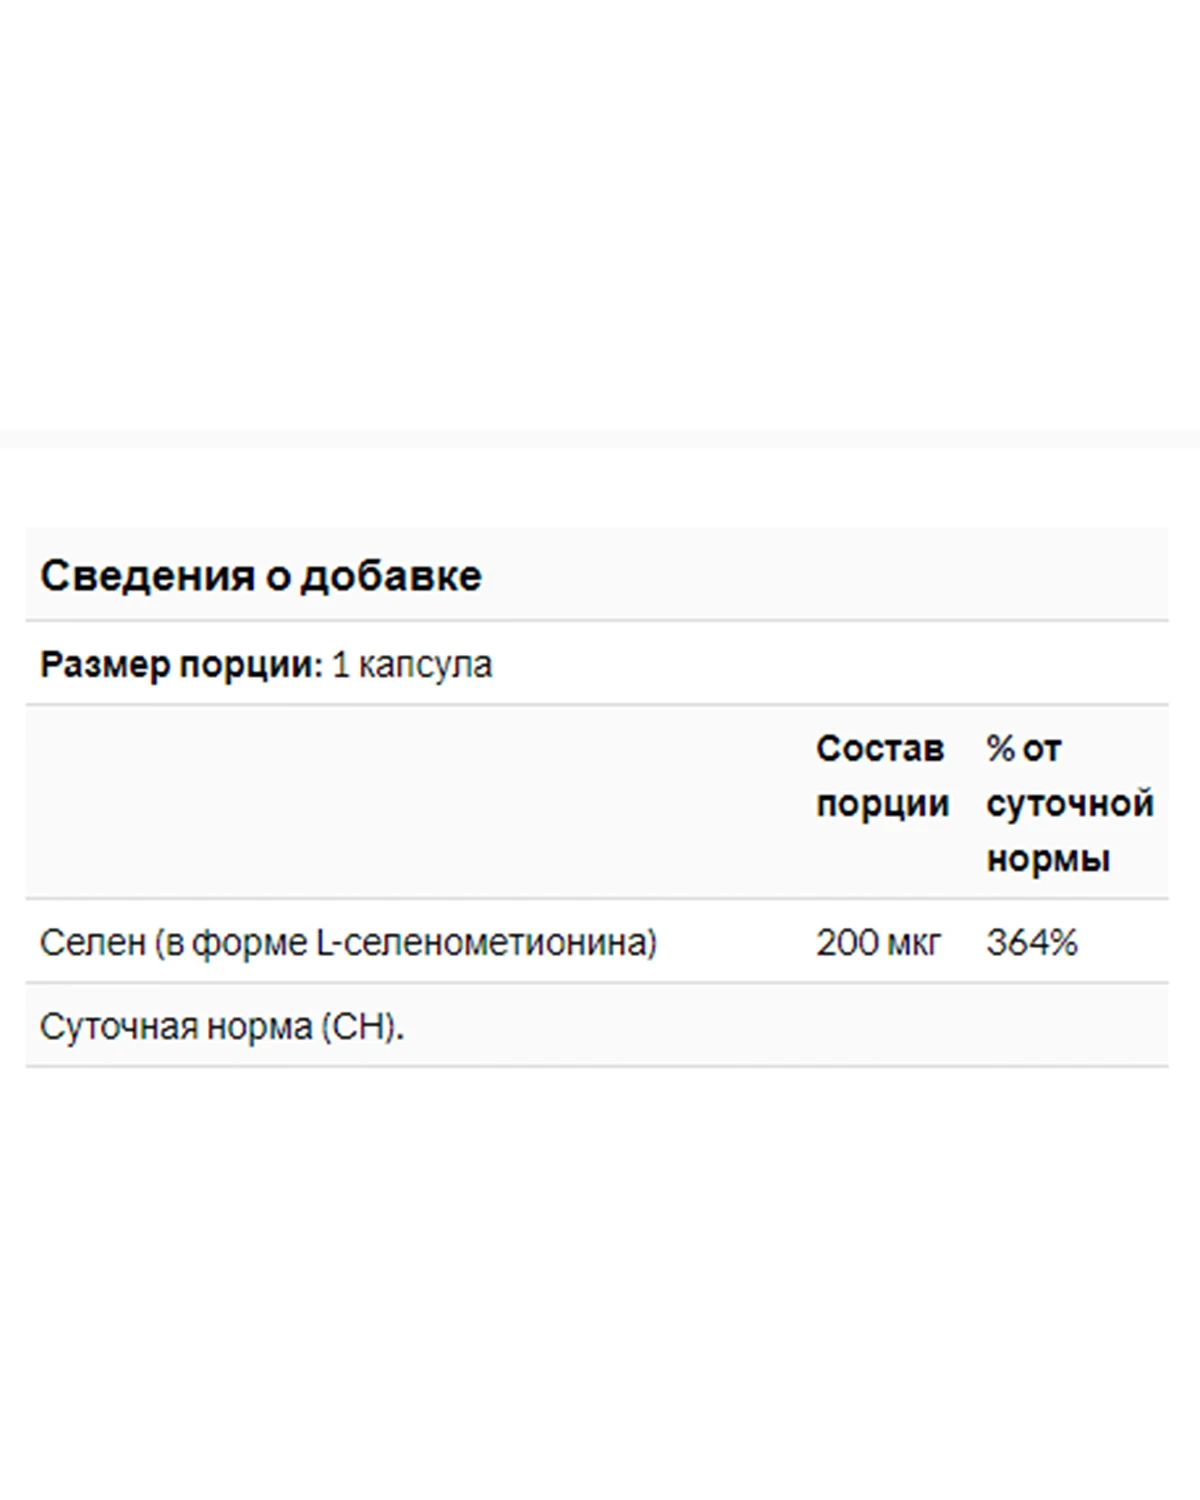Click the word "Размер" in the serving row
This screenshot has width=1200, height=1500.
coord(105,665)
